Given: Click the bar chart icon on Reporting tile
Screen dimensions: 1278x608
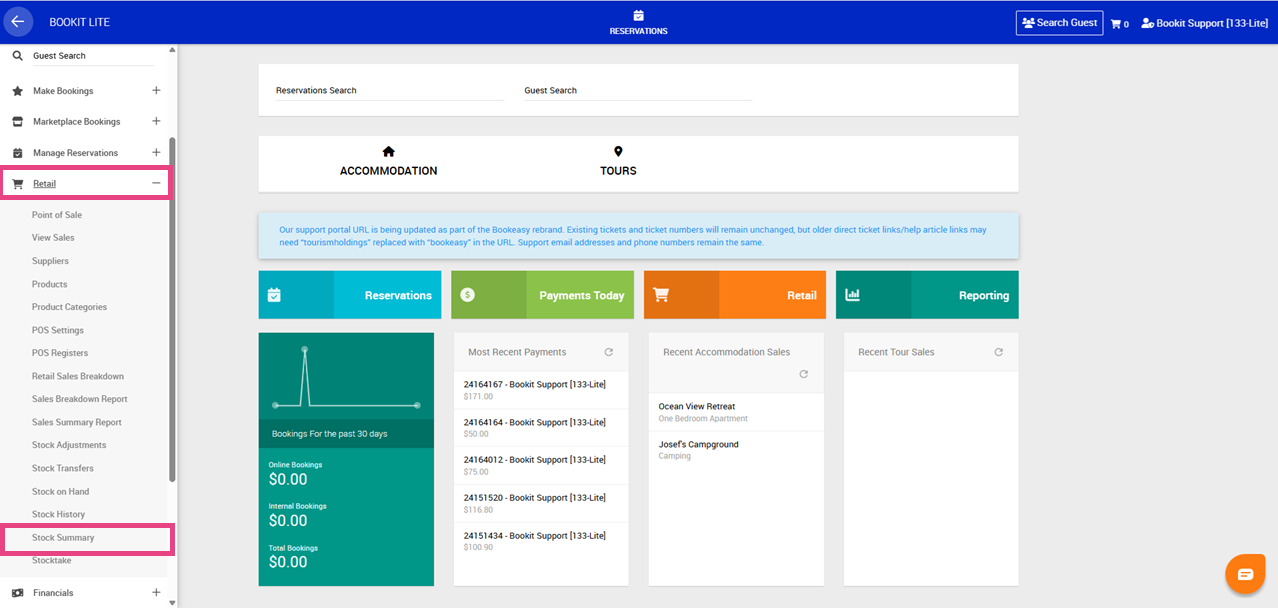Looking at the screenshot, I should [x=853, y=295].
